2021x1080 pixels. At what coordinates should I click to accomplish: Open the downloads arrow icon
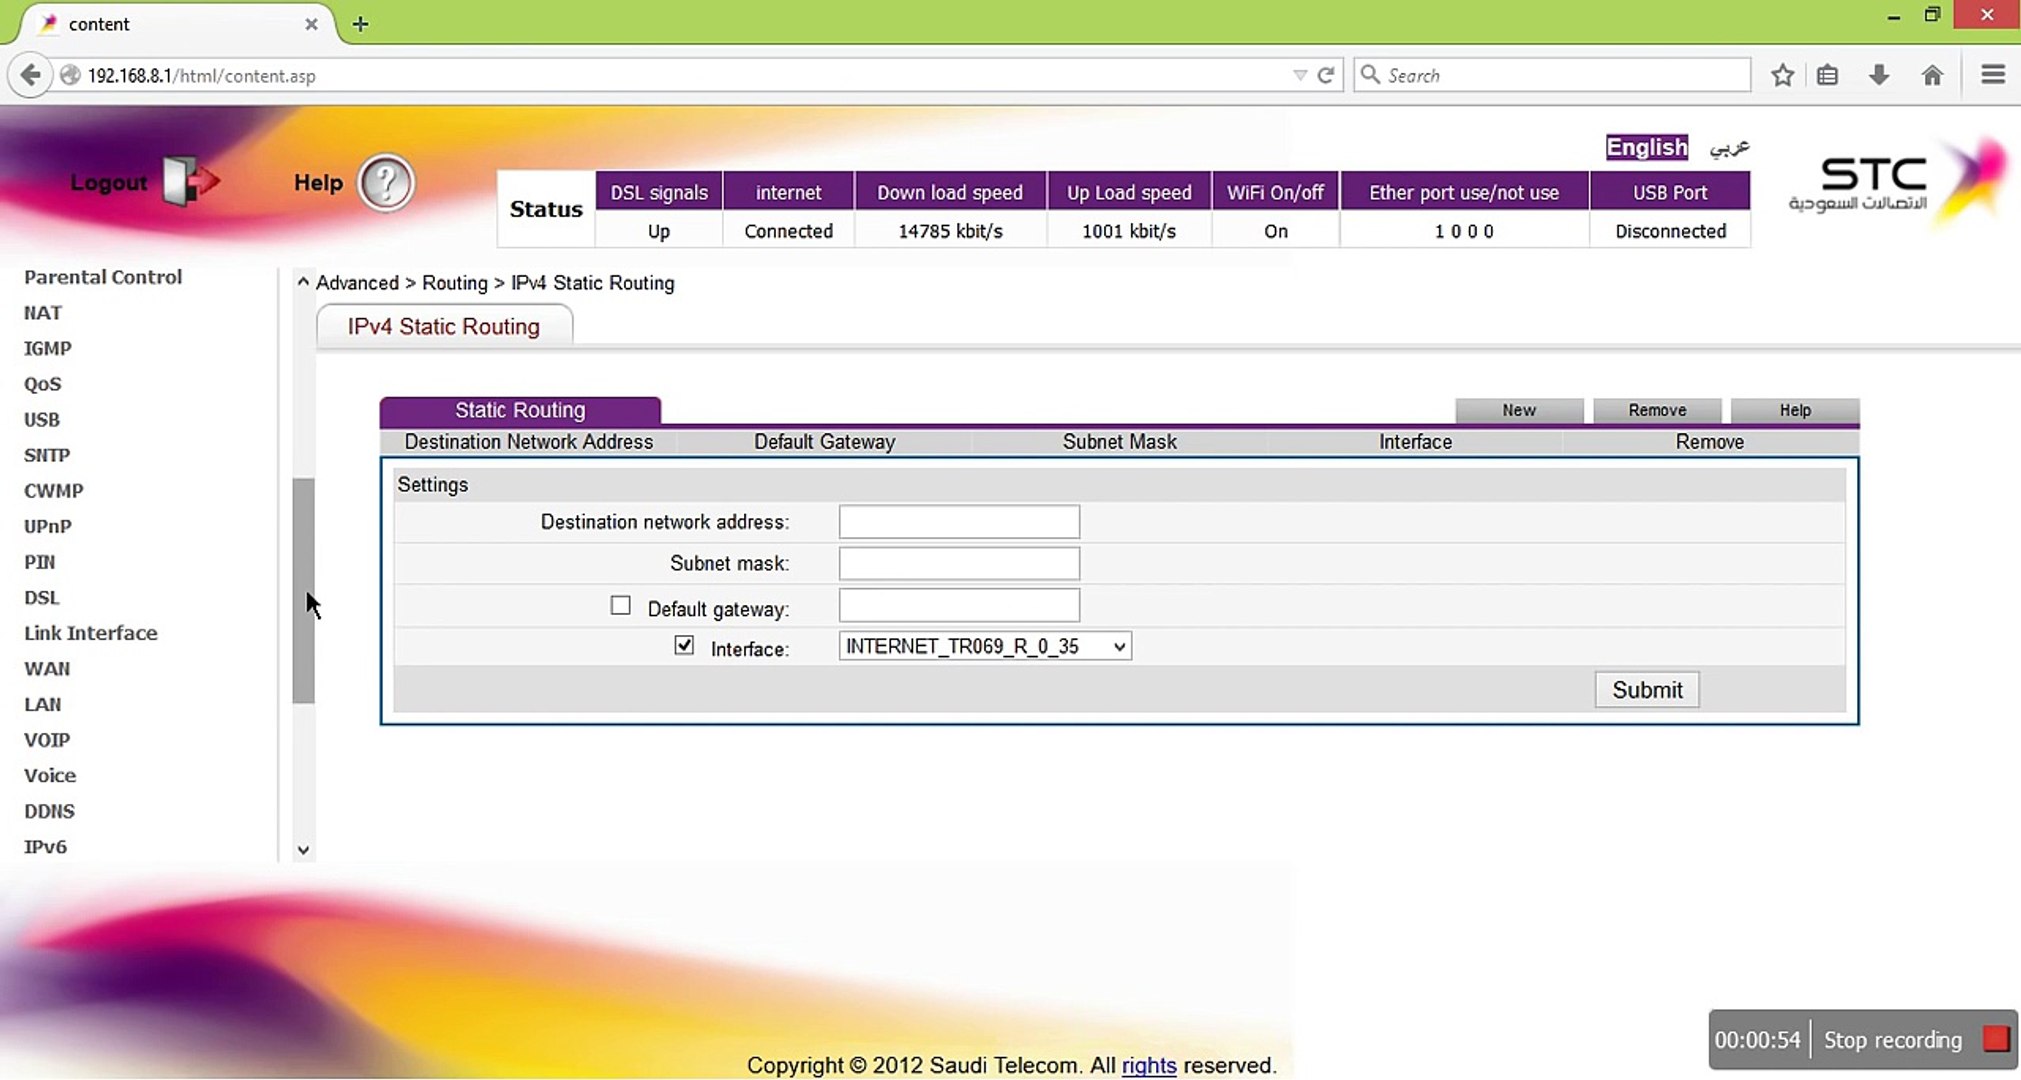click(1879, 75)
